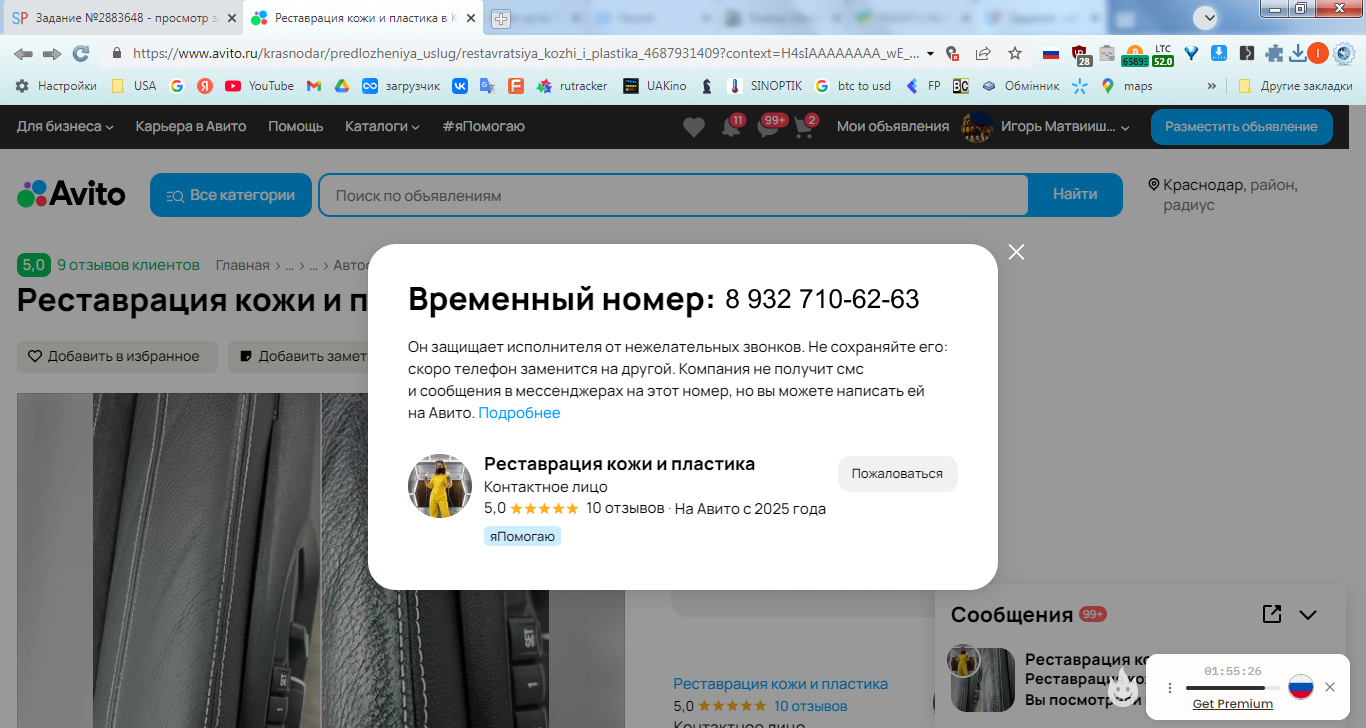Go back in the browser
Viewport: 1366px width, 728px height.
pos(23,53)
